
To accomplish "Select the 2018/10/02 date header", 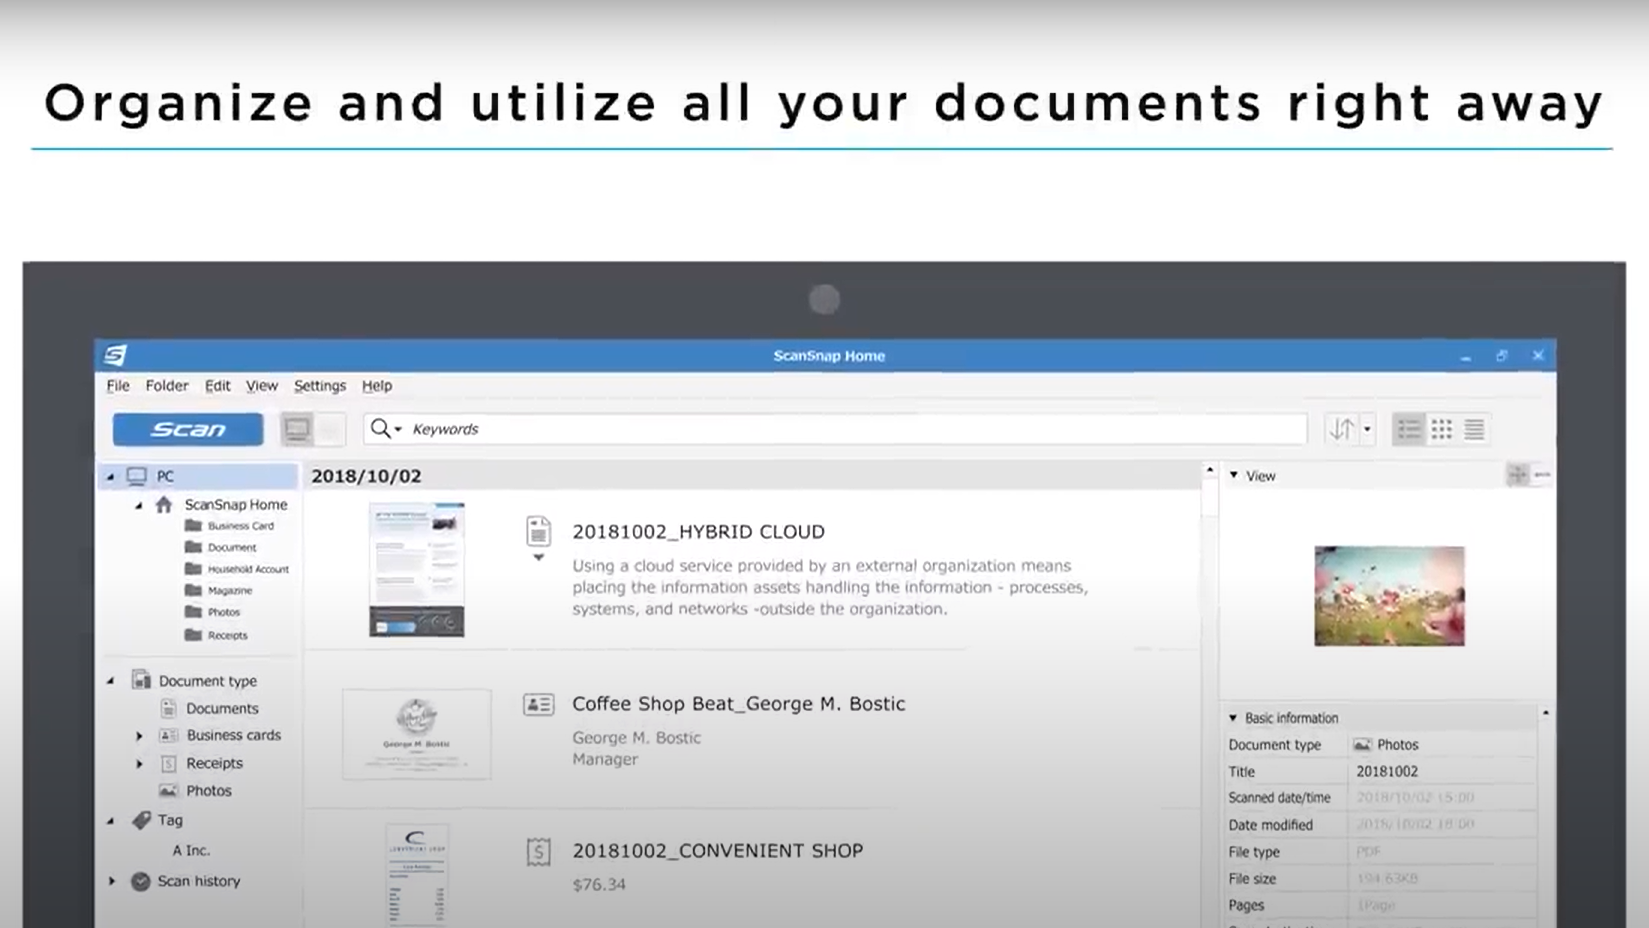I will pos(366,476).
